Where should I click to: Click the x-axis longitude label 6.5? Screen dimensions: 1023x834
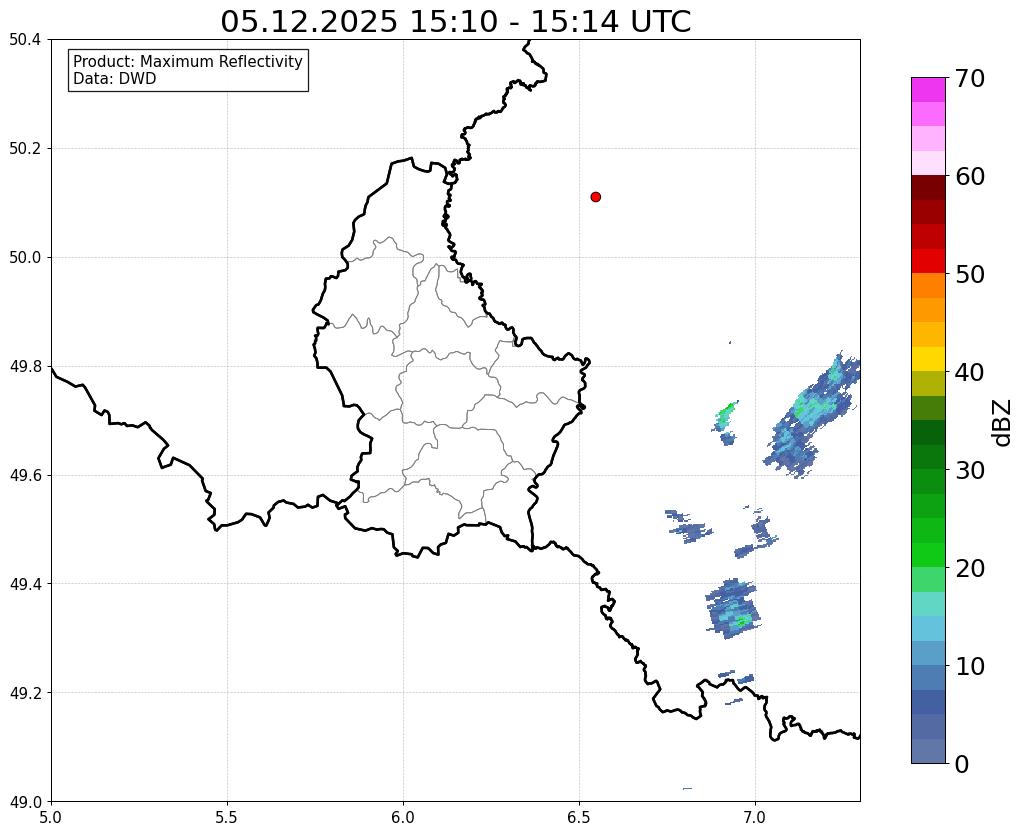point(579,817)
